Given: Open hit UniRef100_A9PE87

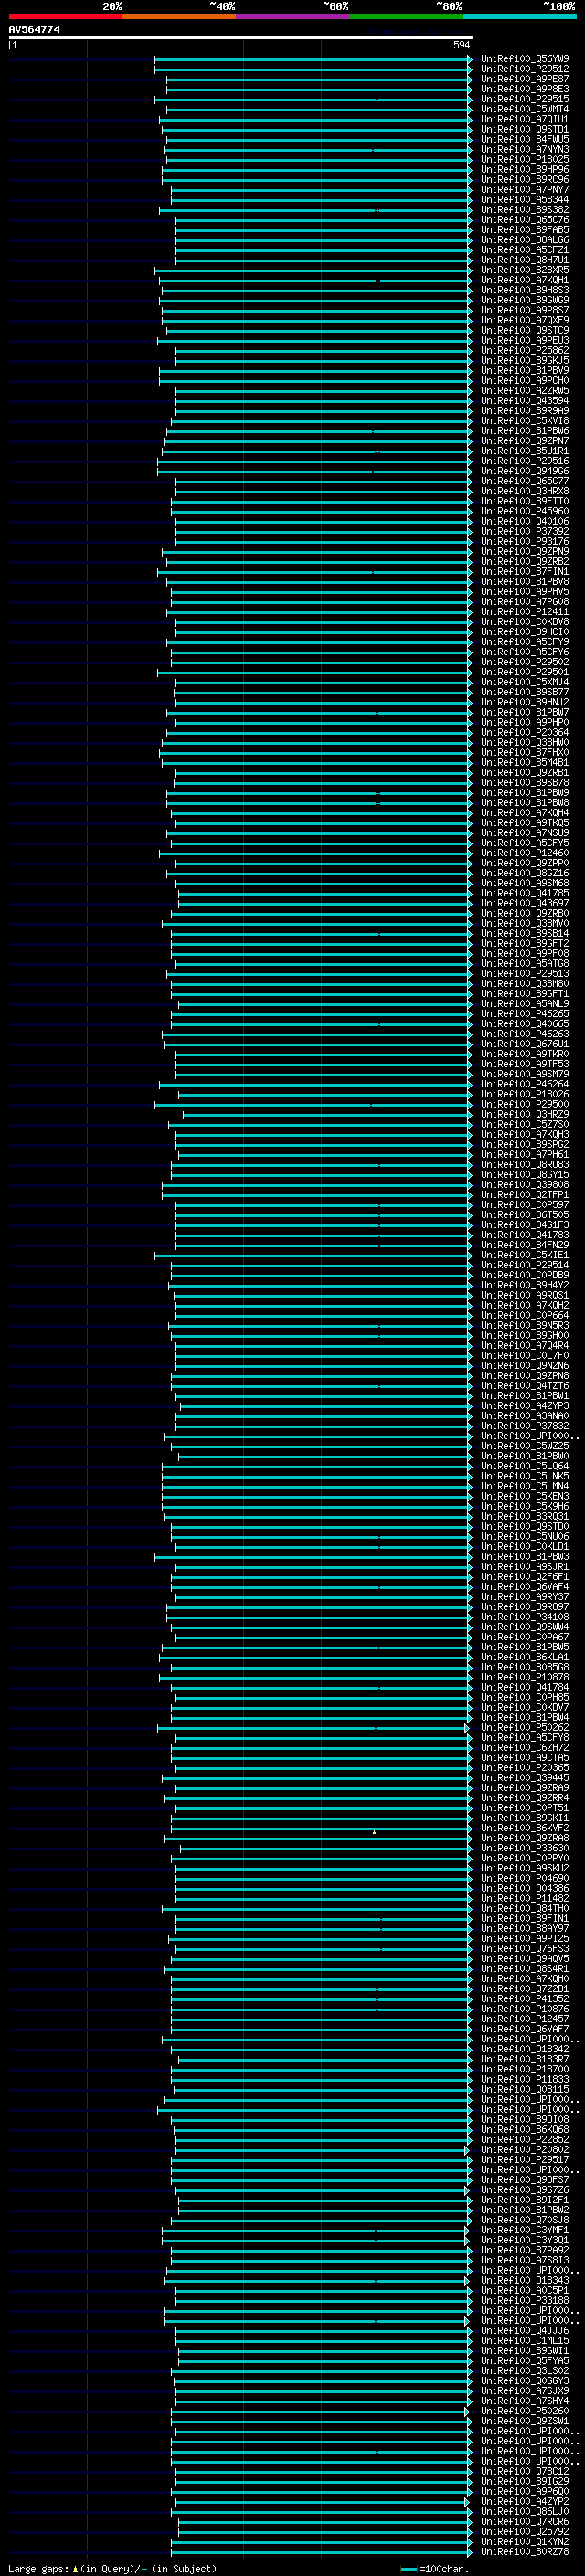Looking at the screenshot, I should 525,79.
